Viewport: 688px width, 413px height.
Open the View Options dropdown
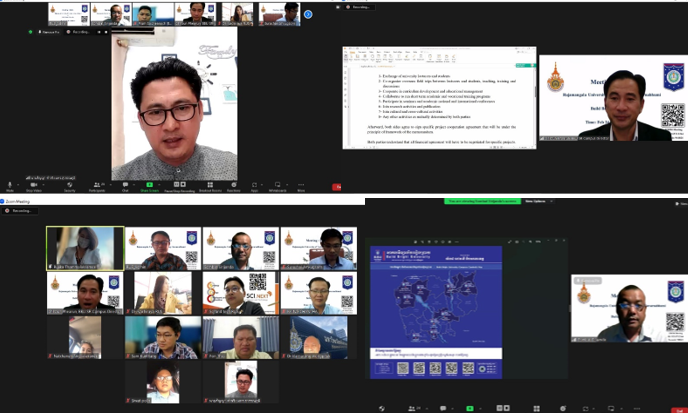[538, 201]
